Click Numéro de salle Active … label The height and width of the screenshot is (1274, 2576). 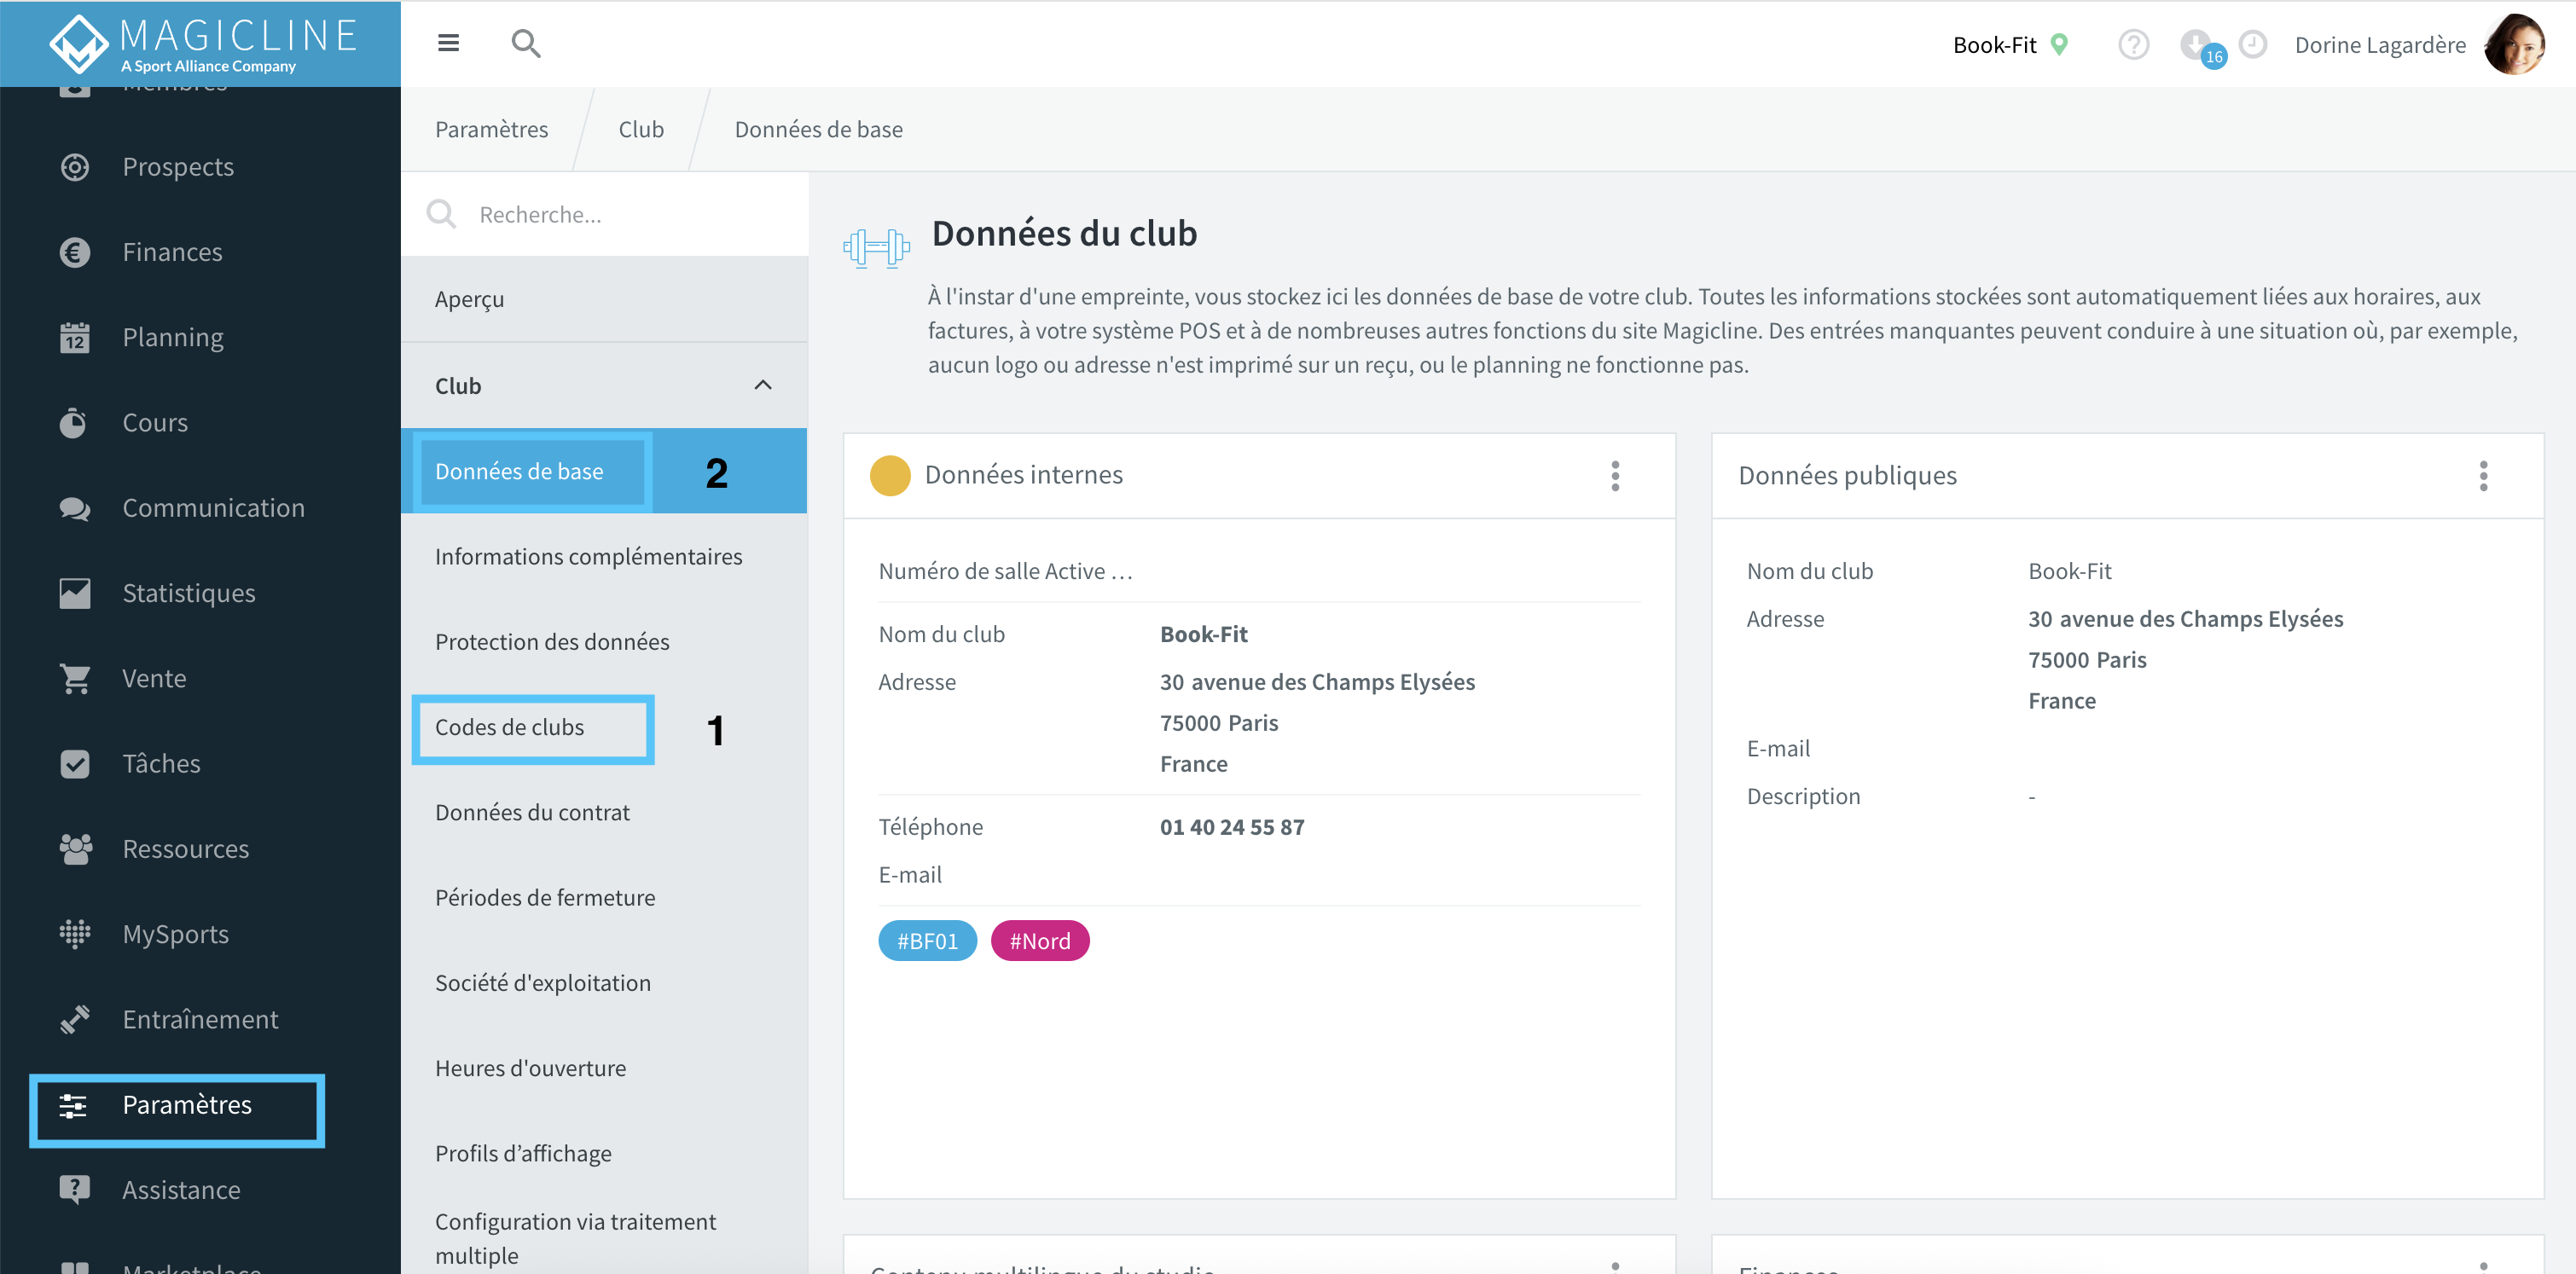point(1005,571)
